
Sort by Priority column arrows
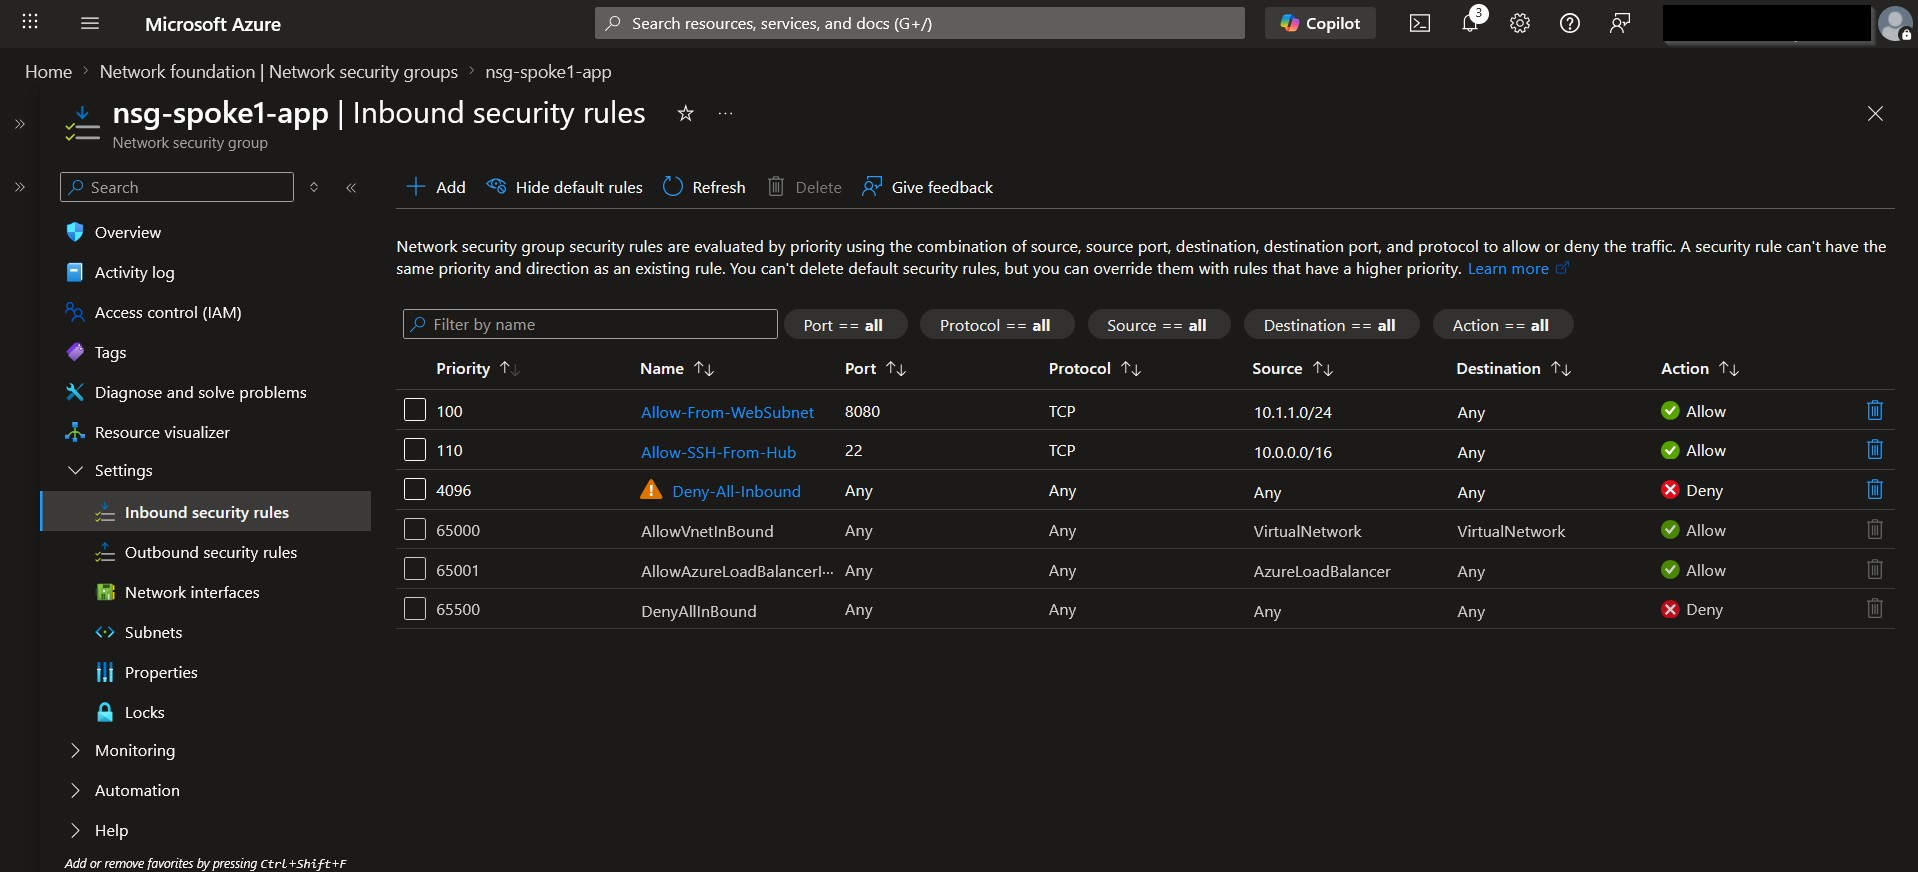[x=509, y=368]
